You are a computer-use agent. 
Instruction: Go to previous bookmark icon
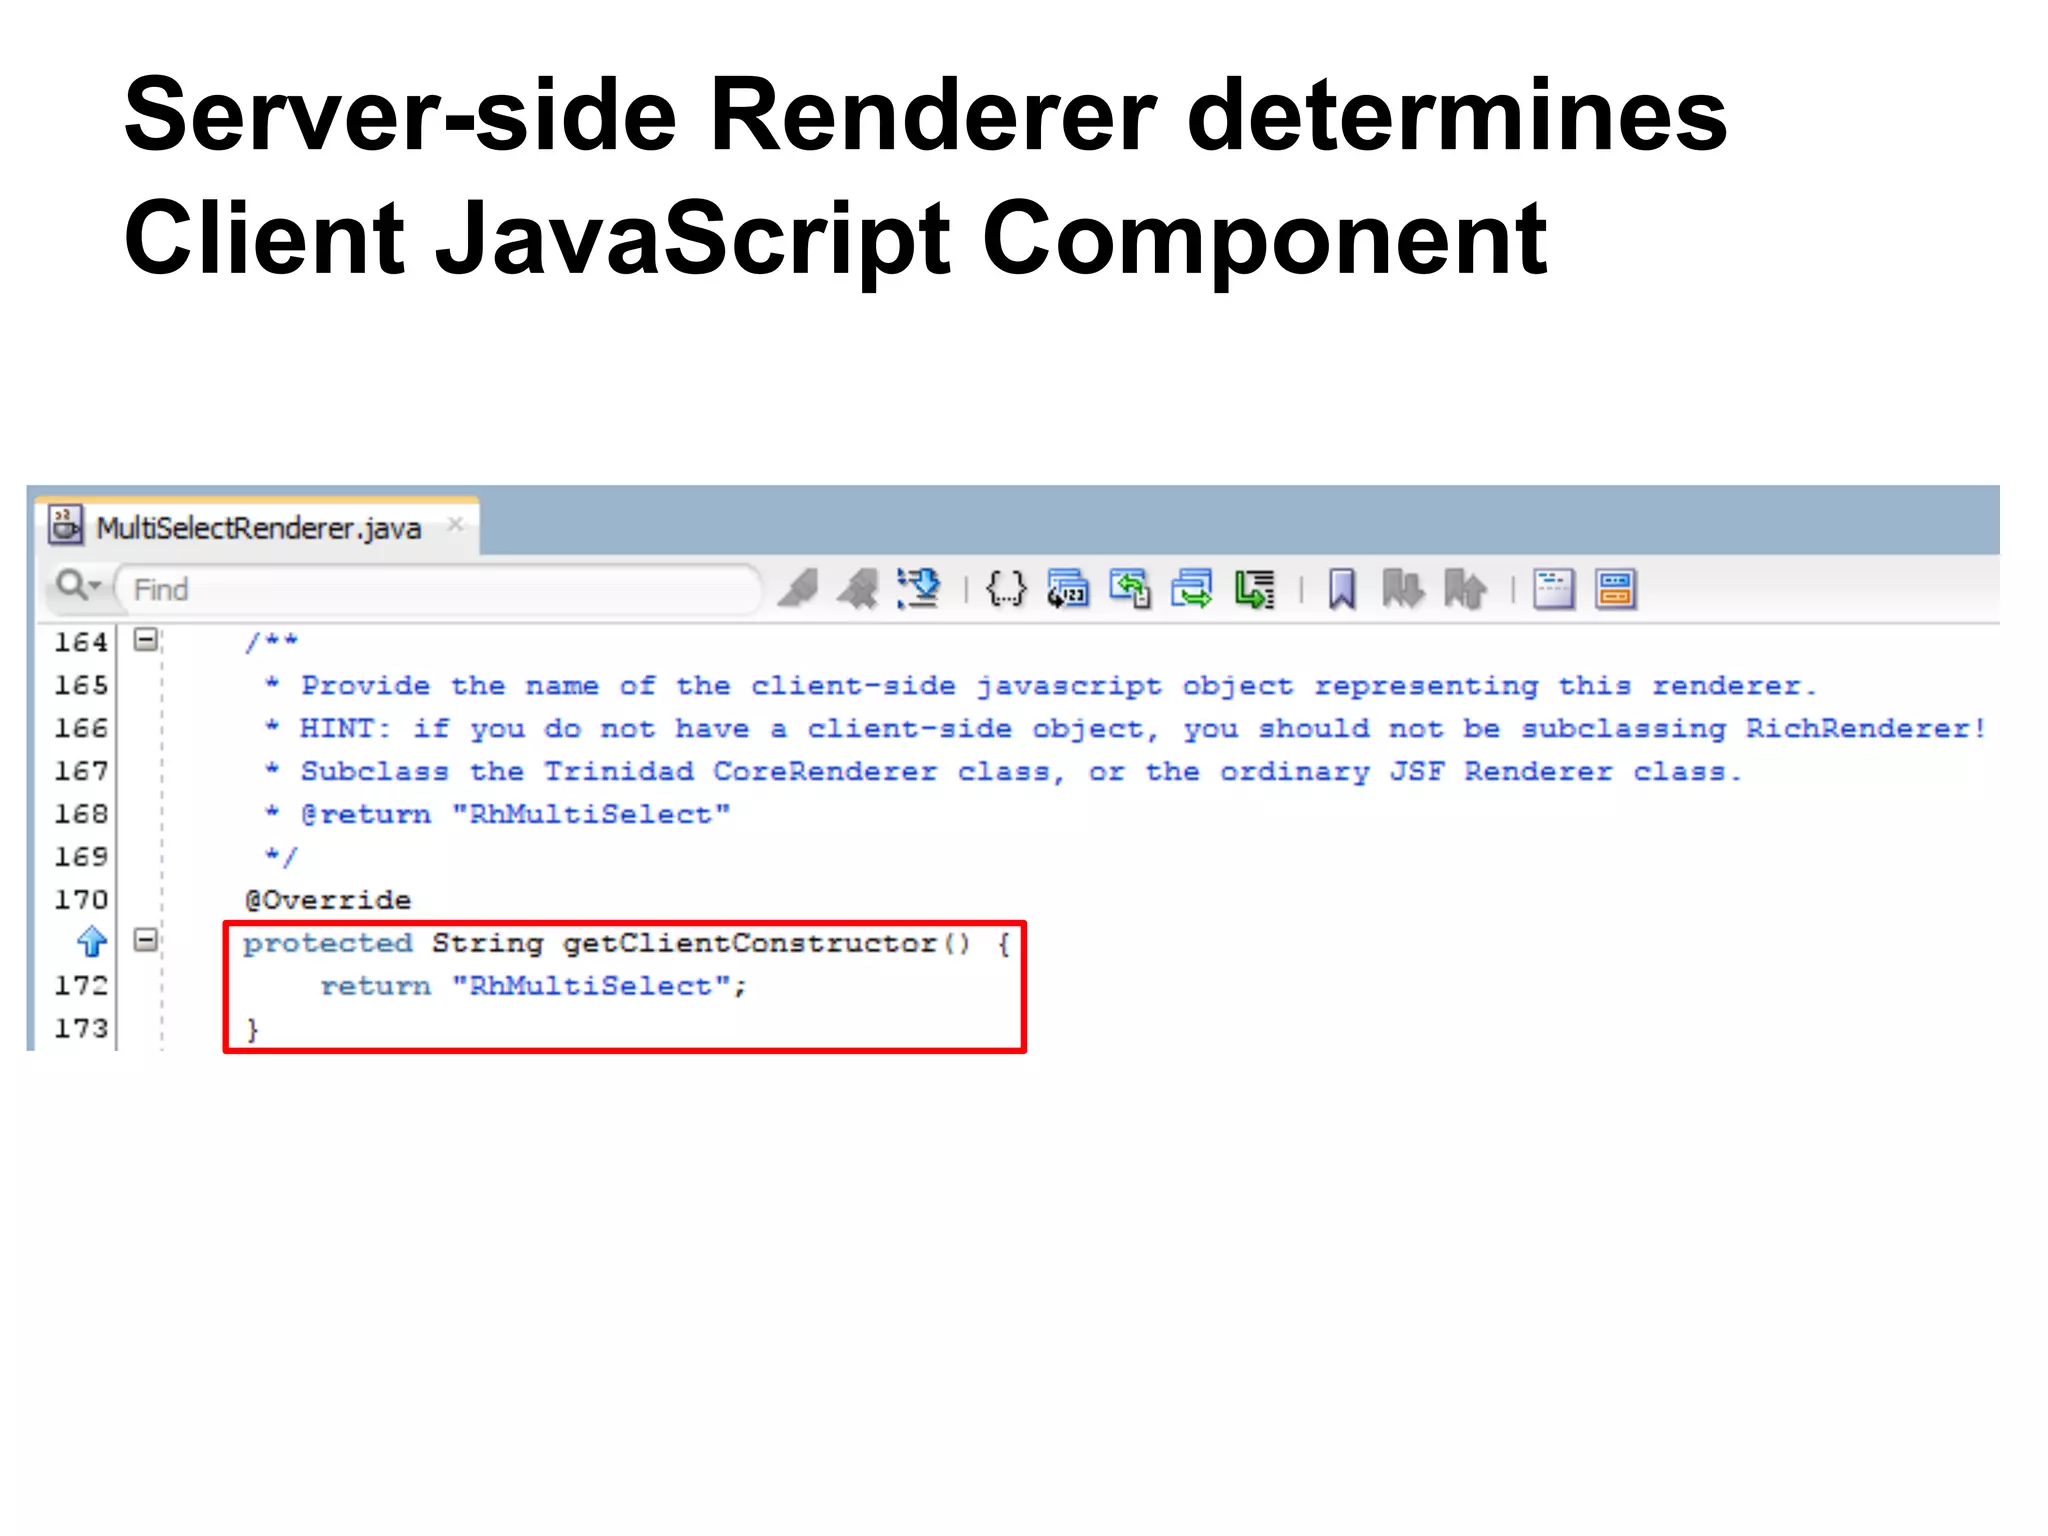pos(1465,588)
